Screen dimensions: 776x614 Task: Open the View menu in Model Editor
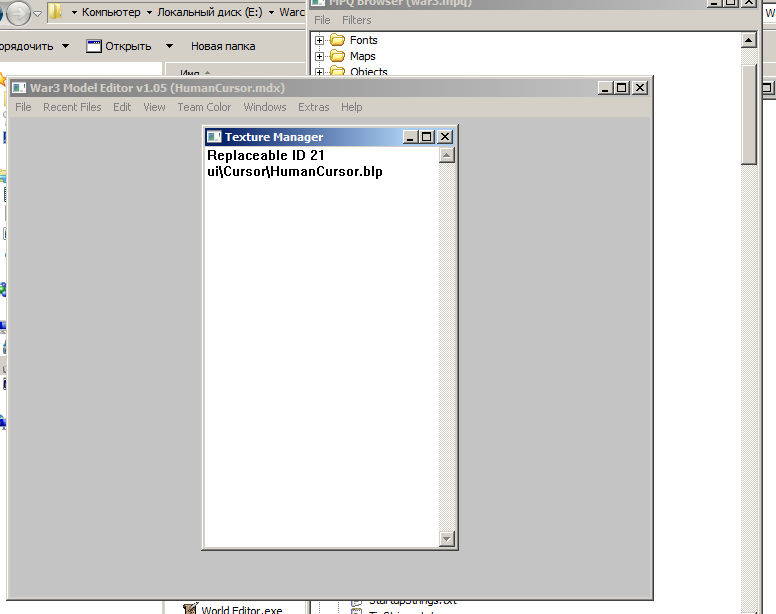154,107
